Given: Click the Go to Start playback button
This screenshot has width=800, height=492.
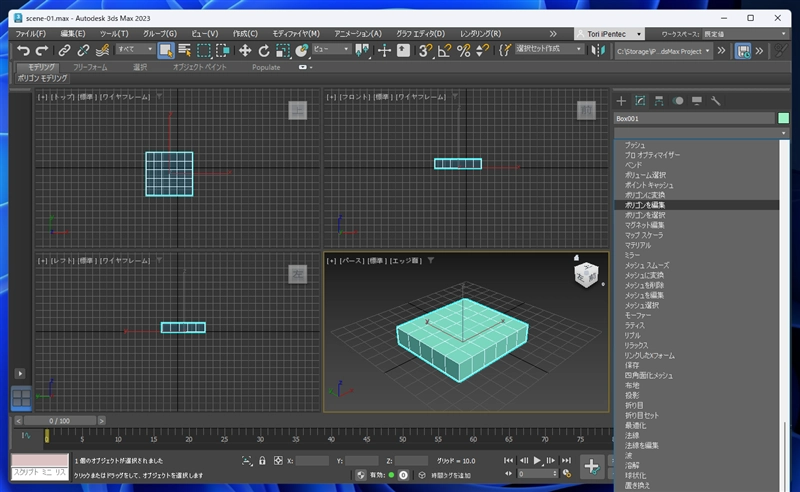Looking at the screenshot, I should tap(509, 460).
